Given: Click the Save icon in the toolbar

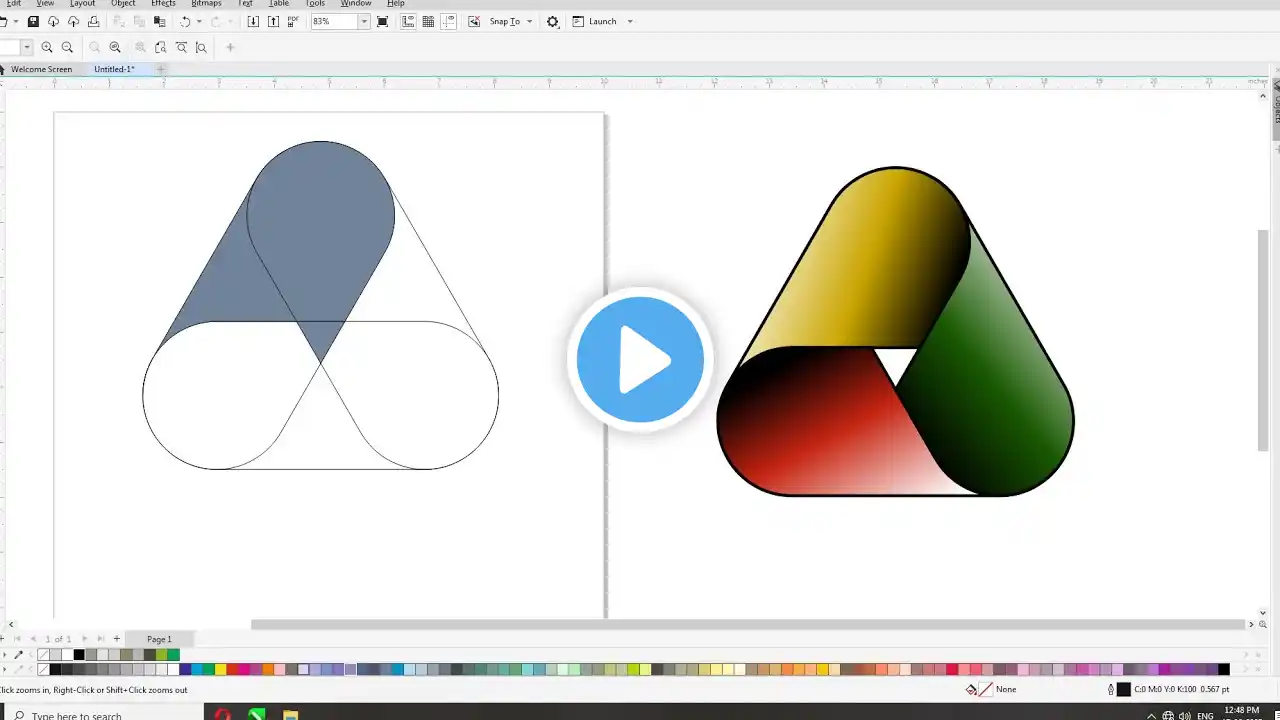Looking at the screenshot, I should 33,21.
